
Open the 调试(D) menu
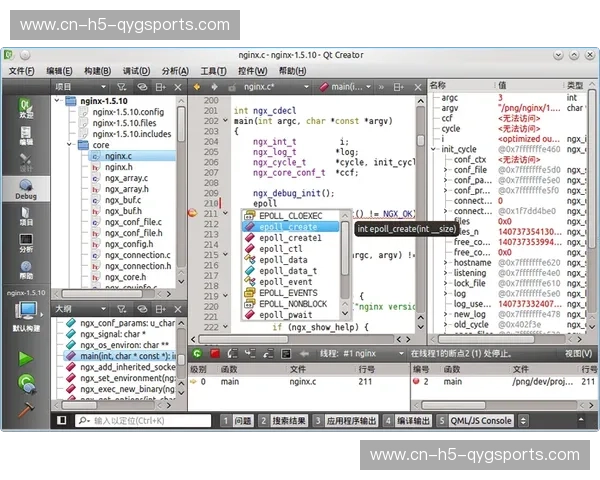coord(136,71)
